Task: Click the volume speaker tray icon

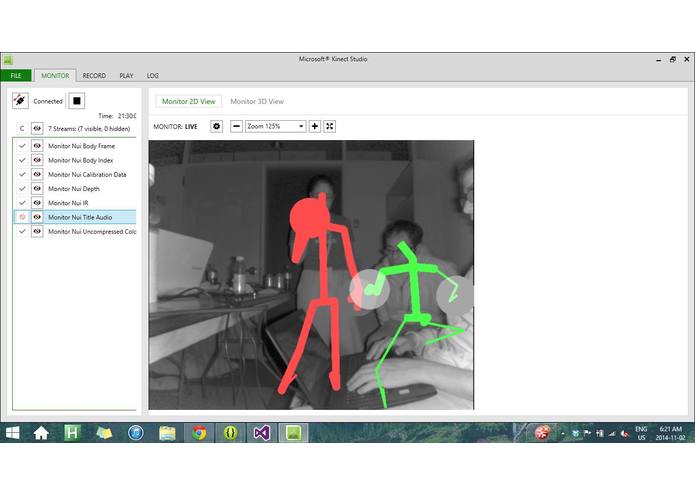Action: [x=624, y=434]
